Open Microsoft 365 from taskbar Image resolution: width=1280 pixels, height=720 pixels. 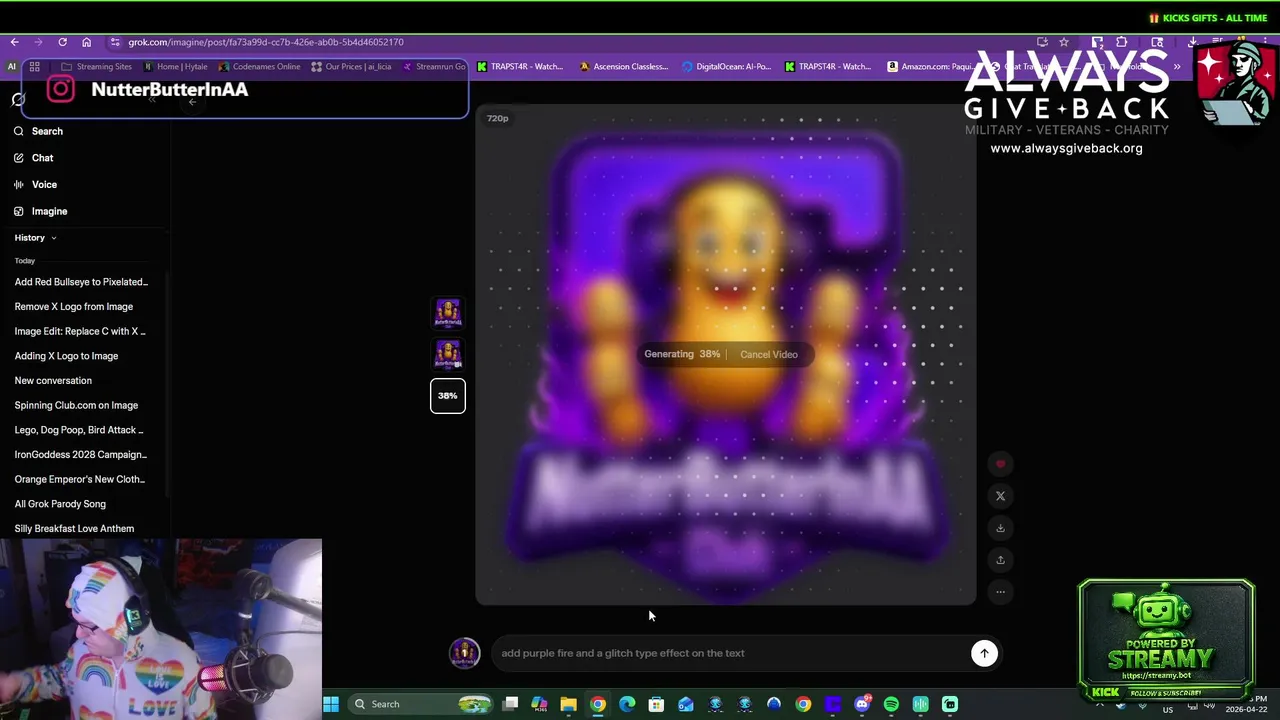539,704
